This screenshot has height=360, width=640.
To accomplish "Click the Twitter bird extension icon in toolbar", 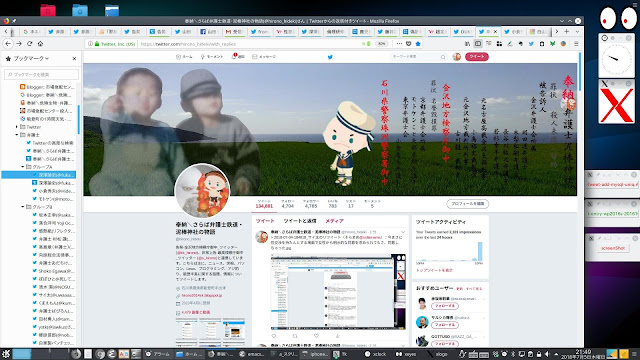I will [531, 44].
